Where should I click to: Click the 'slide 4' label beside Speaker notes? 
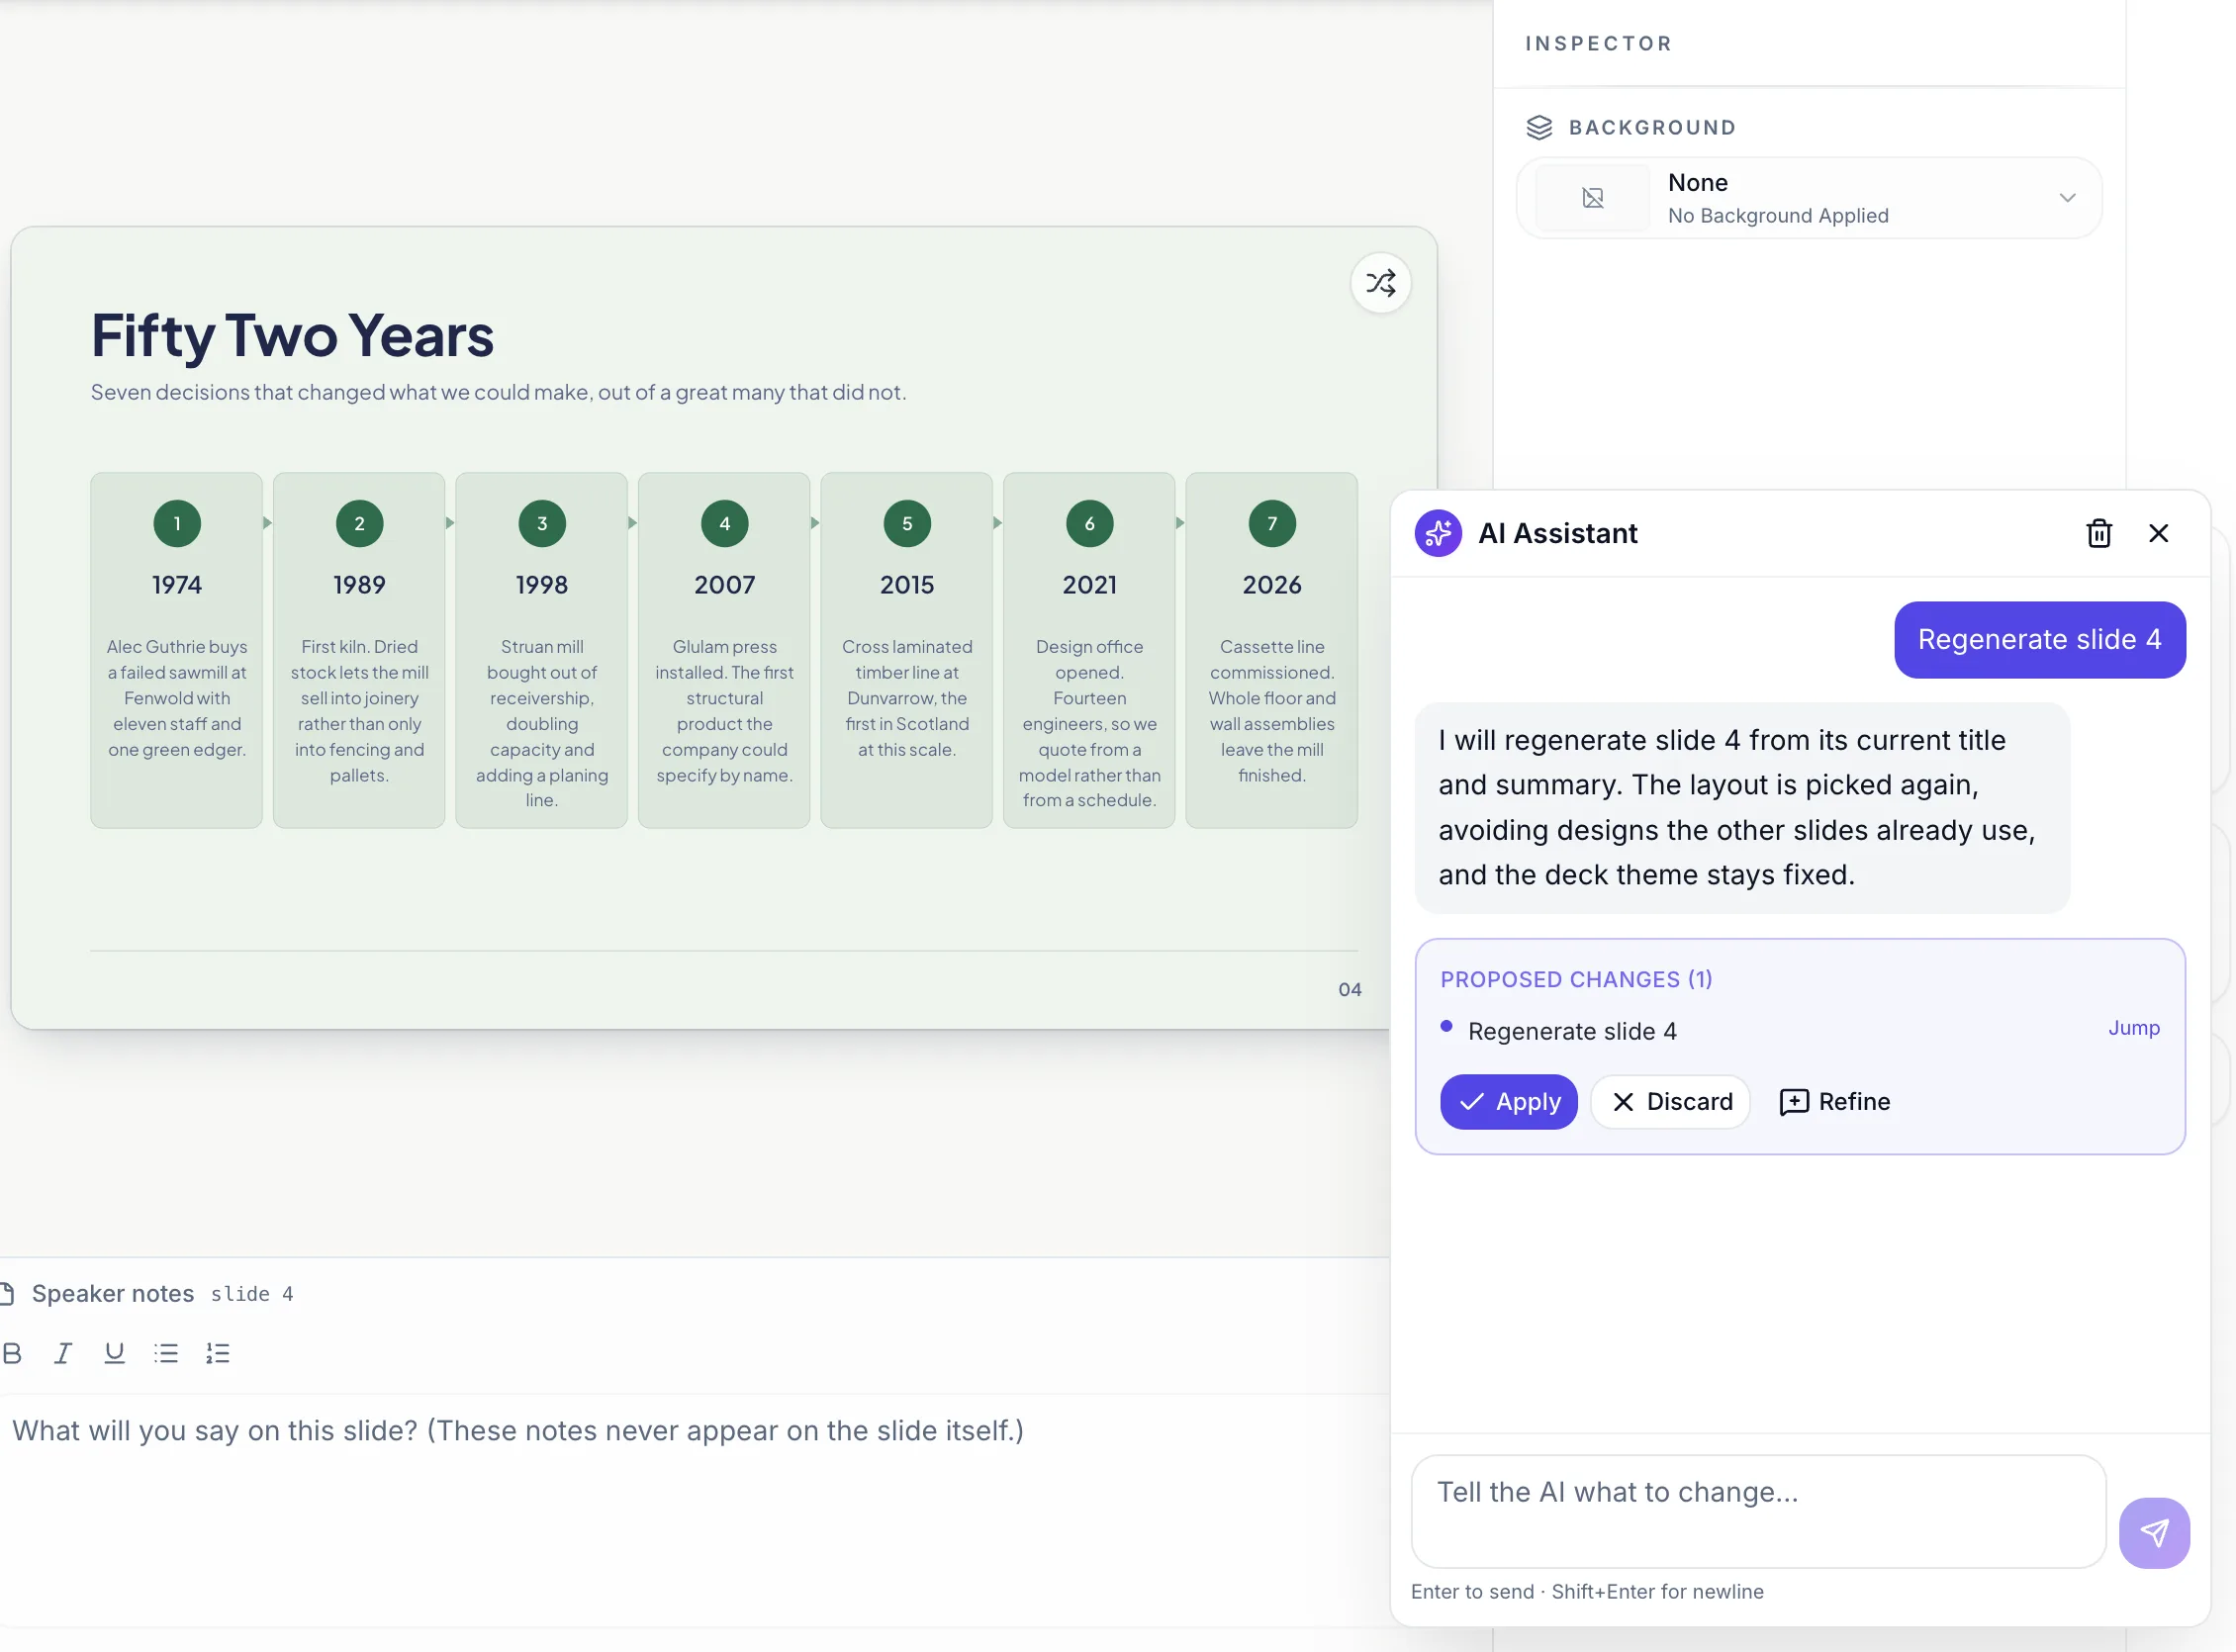[252, 1294]
